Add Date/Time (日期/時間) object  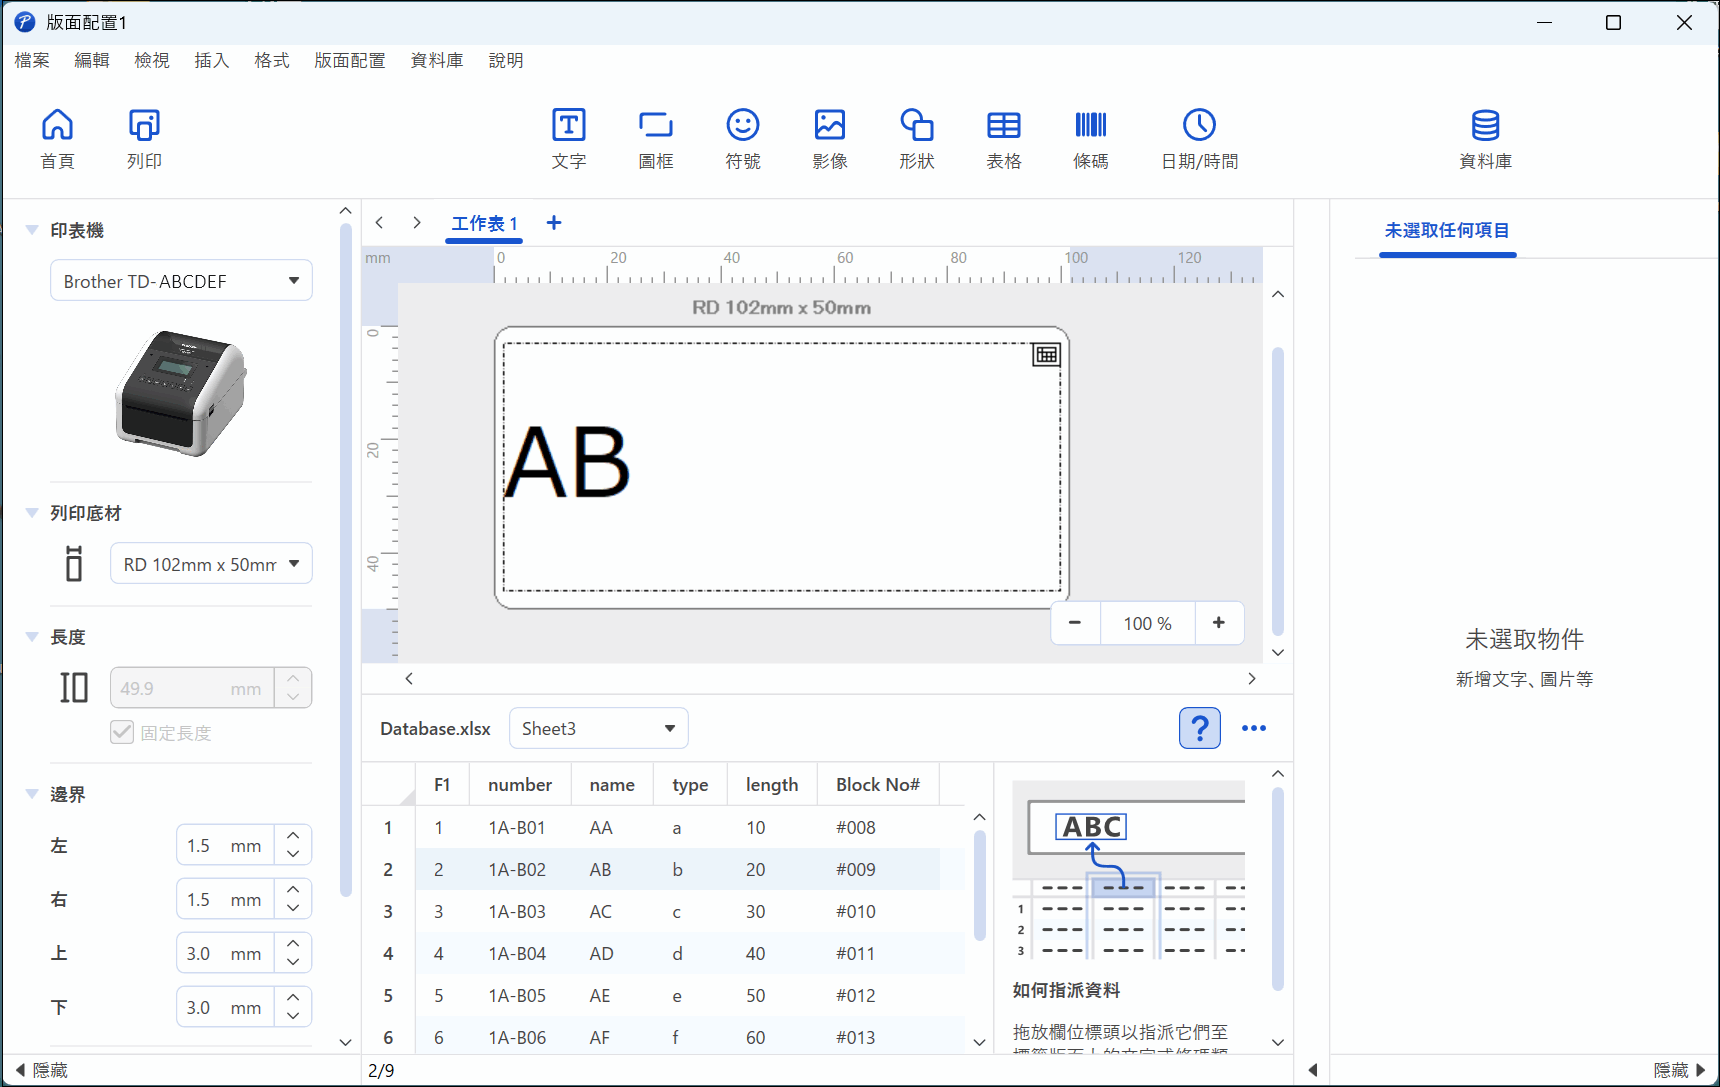pyautogui.click(x=1199, y=138)
